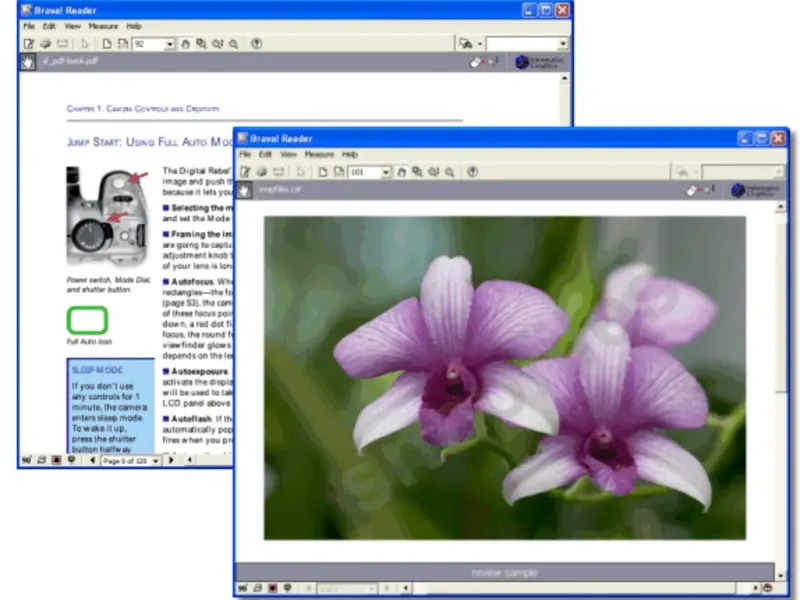Click the camera picture in back window document
The width and height of the screenshot is (800, 600).
pos(108,216)
